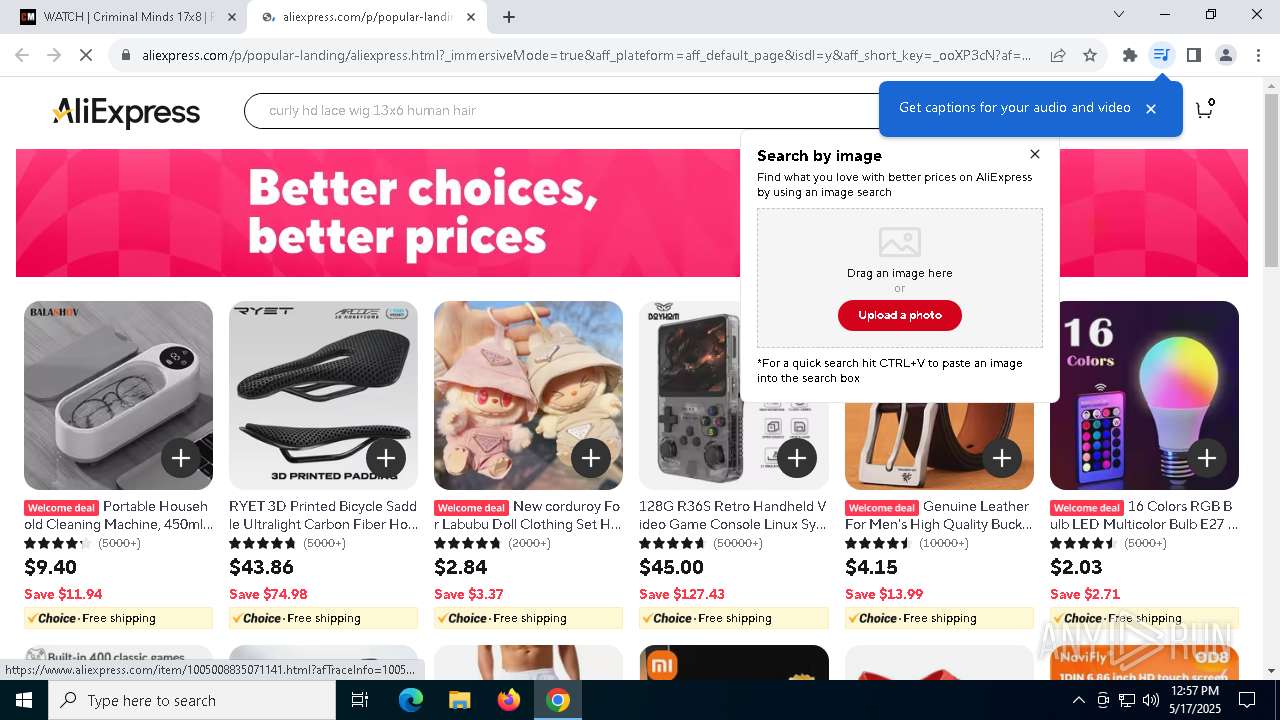Open the Chrome media control icon

(x=1161, y=55)
